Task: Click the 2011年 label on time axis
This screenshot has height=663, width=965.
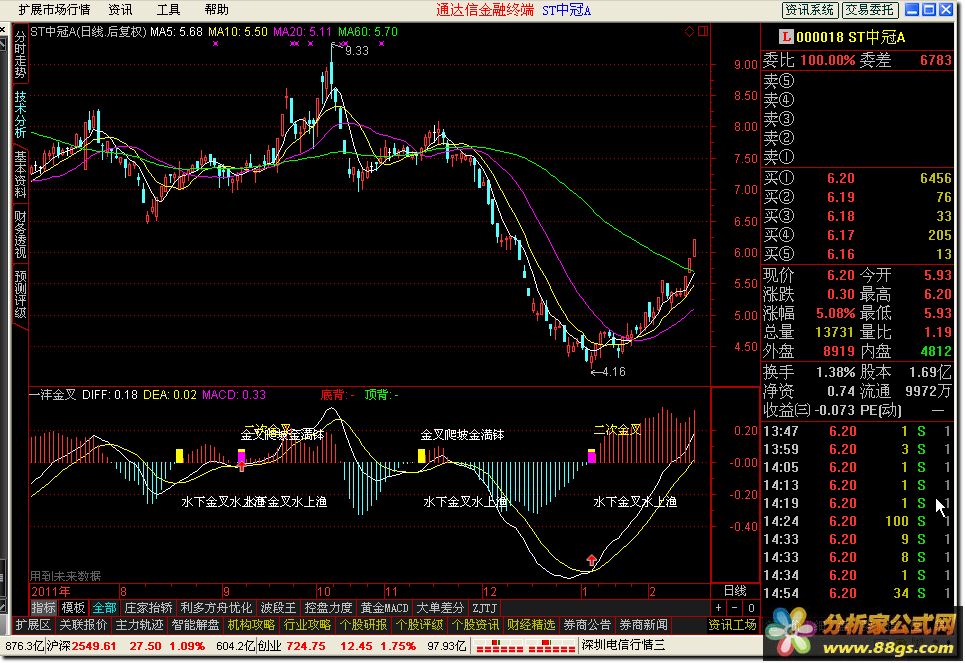Action: point(50,592)
